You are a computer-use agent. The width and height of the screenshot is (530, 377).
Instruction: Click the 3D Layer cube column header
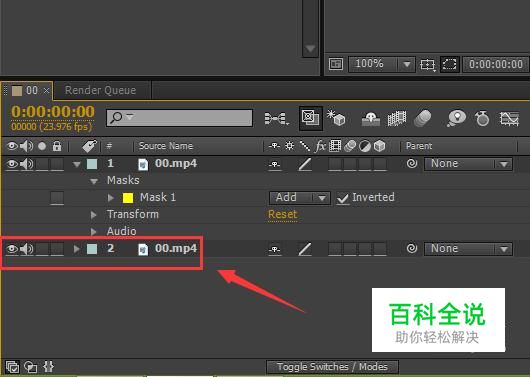tap(380, 146)
